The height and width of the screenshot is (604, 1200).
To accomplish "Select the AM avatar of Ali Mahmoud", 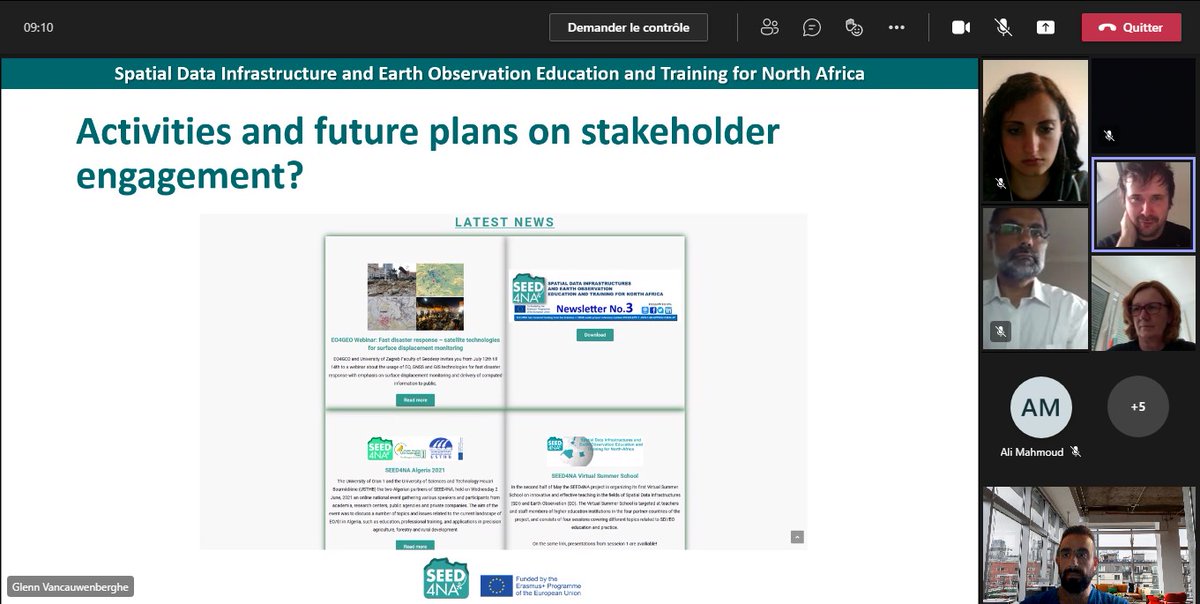I will [1041, 407].
